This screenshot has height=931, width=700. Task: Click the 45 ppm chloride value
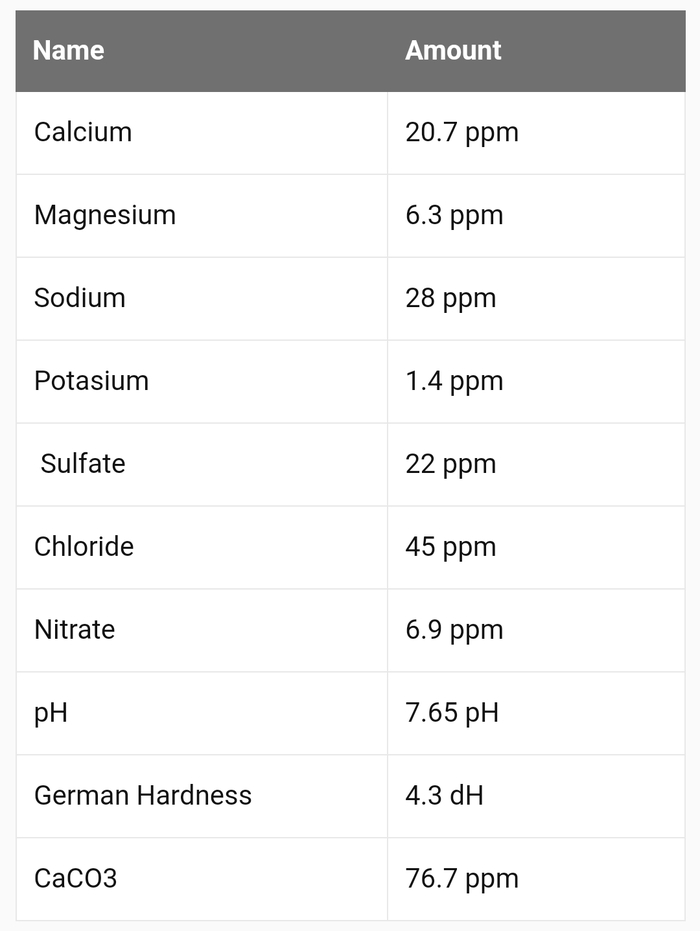[x=451, y=547]
